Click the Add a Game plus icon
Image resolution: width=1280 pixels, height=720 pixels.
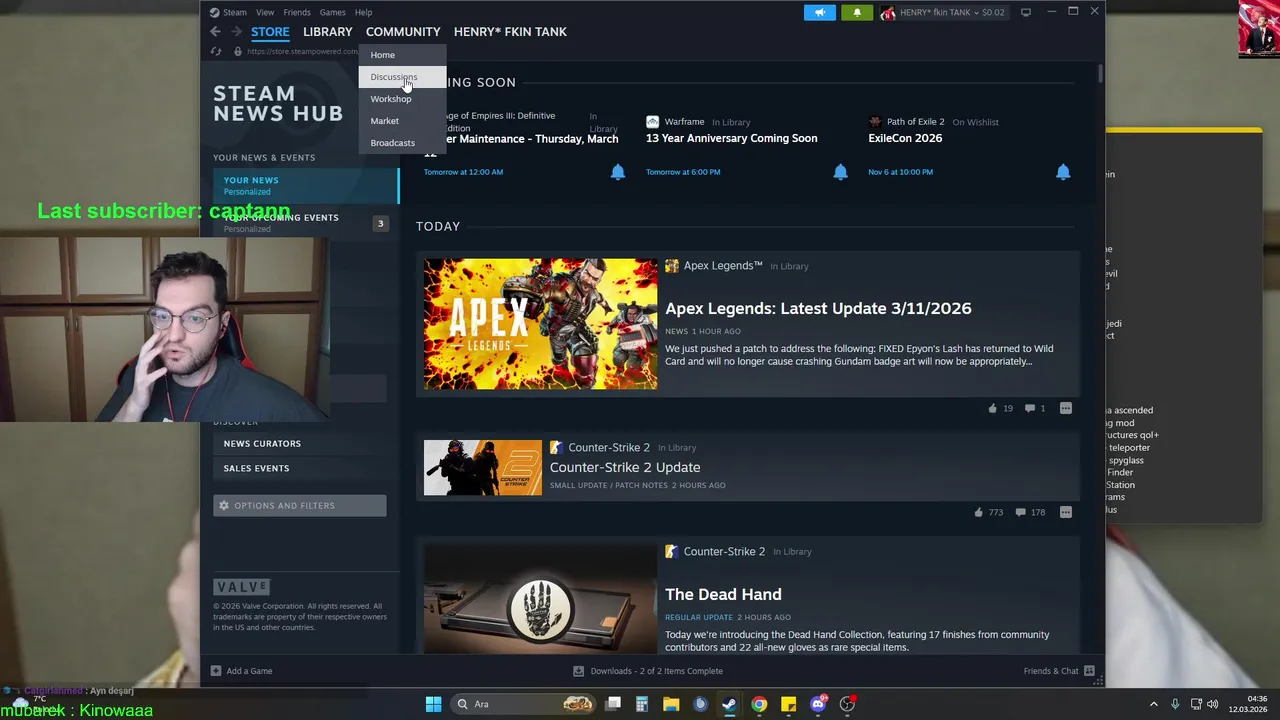click(216, 671)
